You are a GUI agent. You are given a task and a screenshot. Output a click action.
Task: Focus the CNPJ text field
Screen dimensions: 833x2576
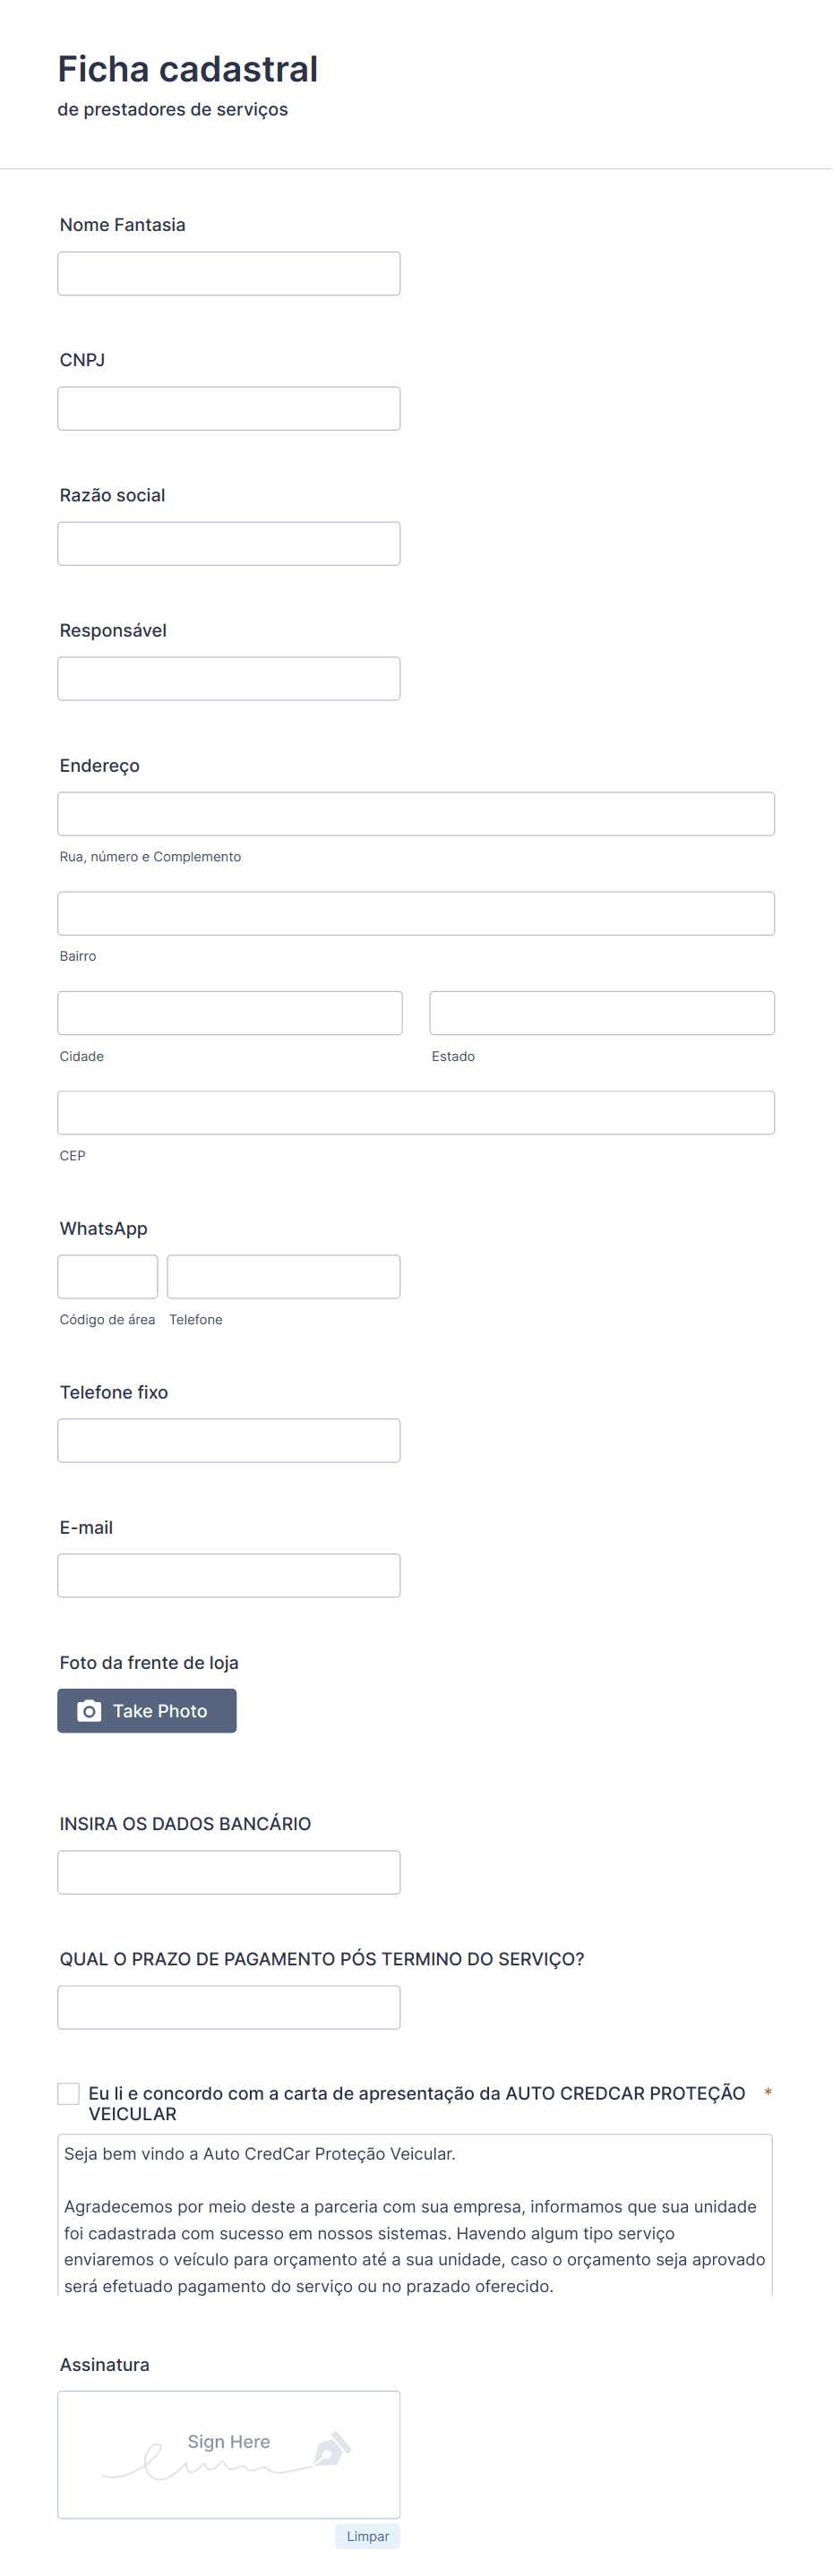(229, 409)
